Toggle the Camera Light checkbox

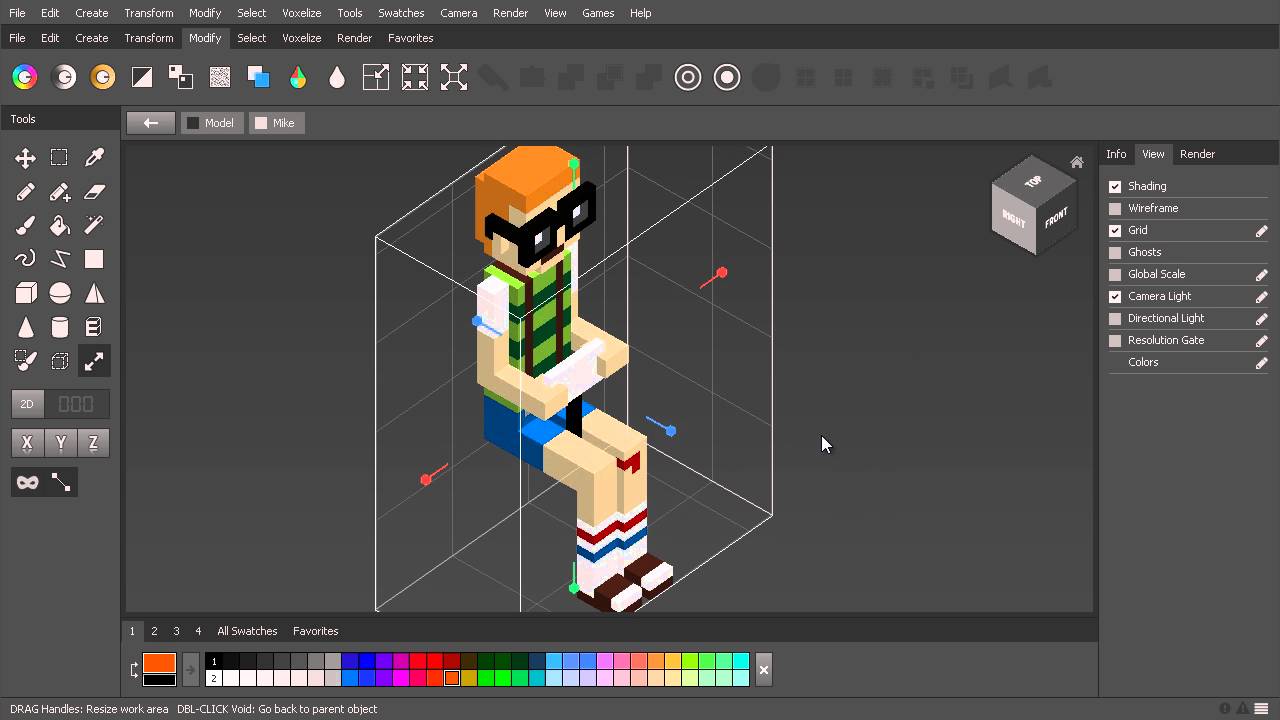pyautogui.click(x=1115, y=296)
